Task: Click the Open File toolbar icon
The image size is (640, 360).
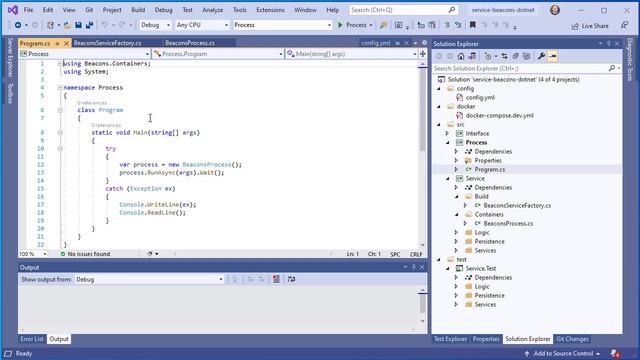Action: (x=67, y=25)
